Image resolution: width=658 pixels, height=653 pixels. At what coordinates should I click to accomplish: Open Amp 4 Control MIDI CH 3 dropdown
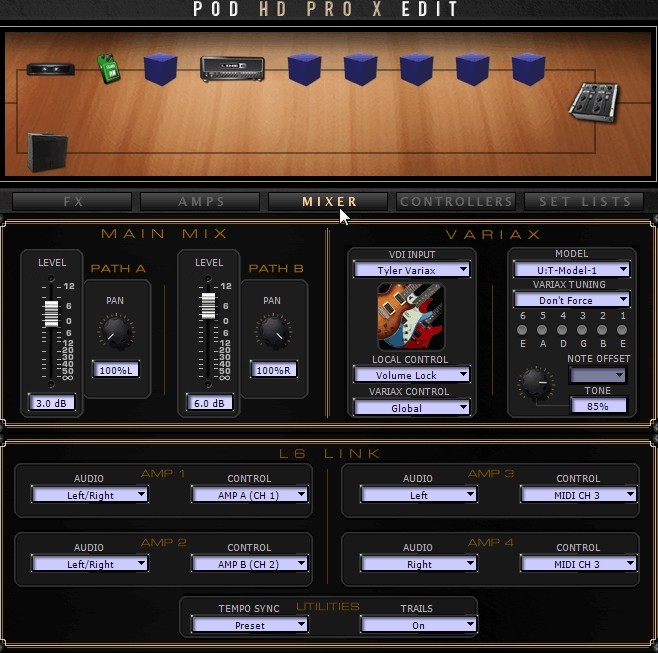tap(579, 564)
